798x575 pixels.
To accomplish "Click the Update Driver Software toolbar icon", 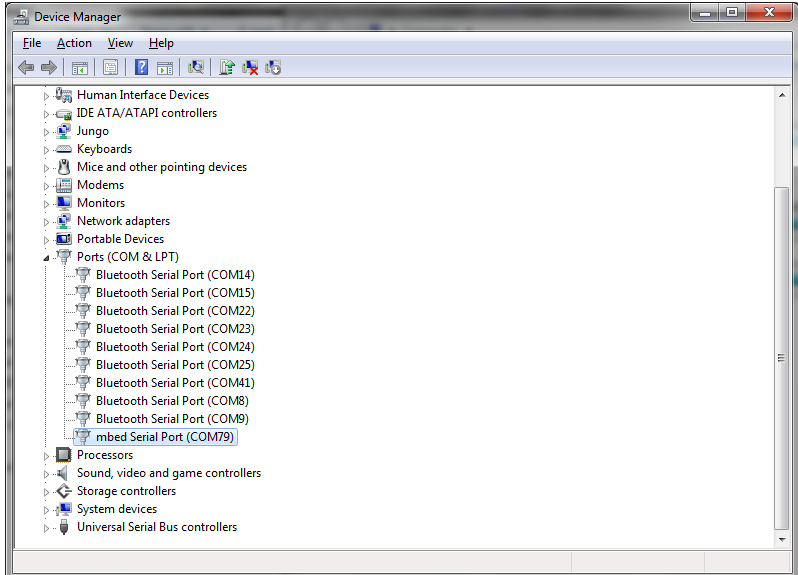I will pos(227,67).
